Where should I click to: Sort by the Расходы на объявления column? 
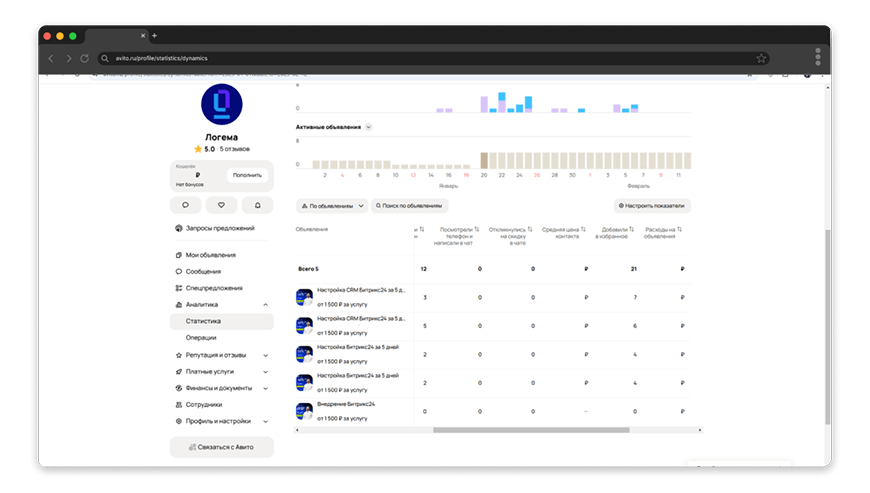point(663,232)
